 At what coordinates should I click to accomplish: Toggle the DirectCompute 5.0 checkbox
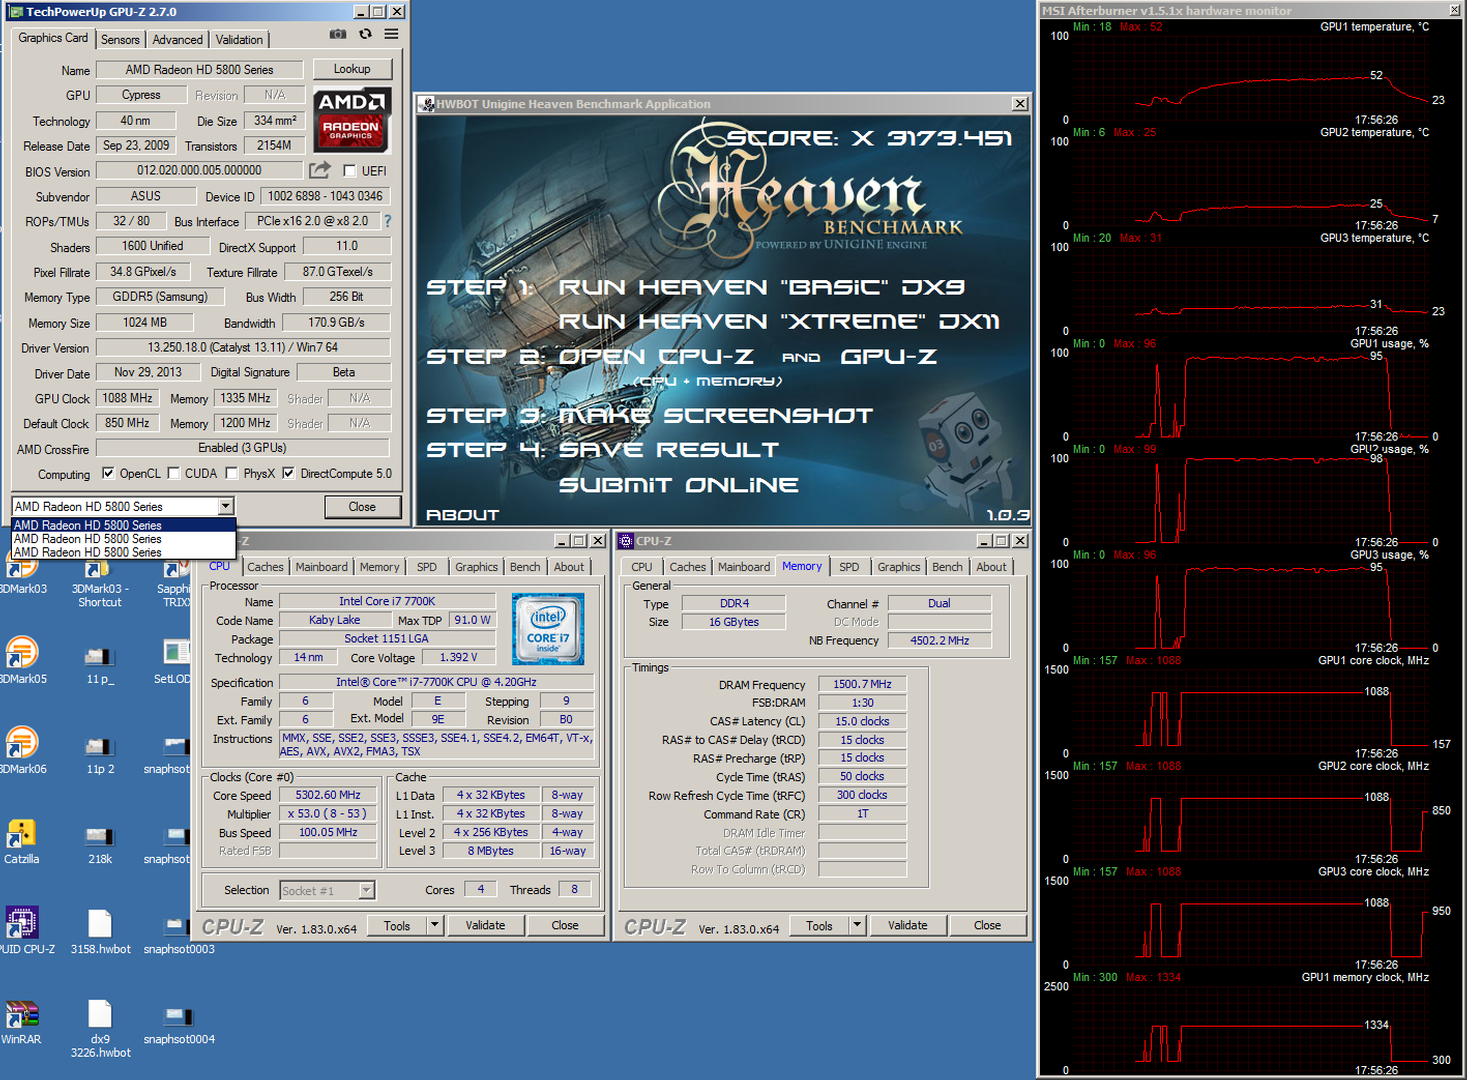(288, 473)
